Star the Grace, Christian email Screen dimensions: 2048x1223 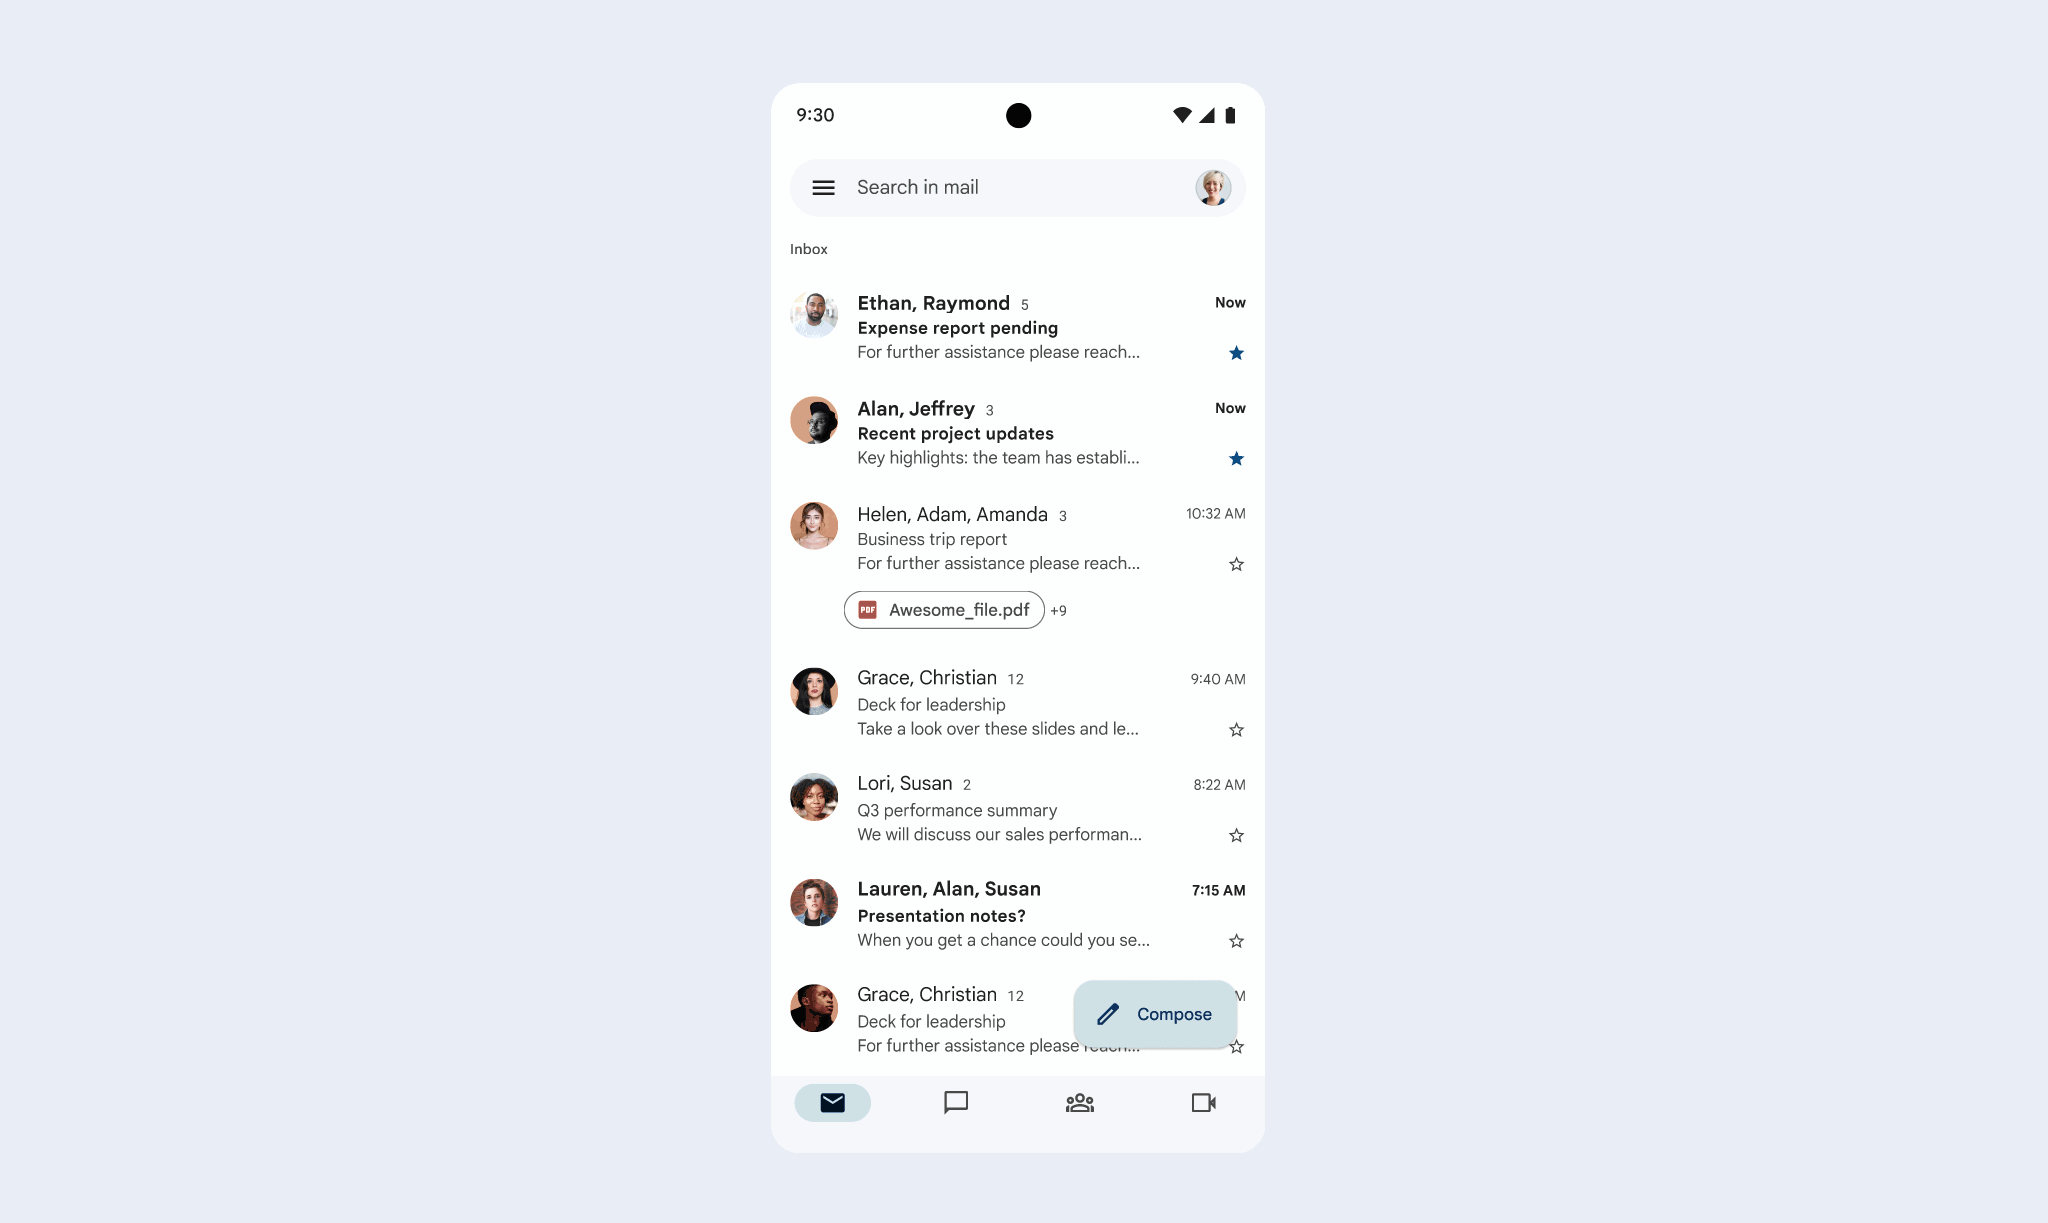pos(1234,729)
